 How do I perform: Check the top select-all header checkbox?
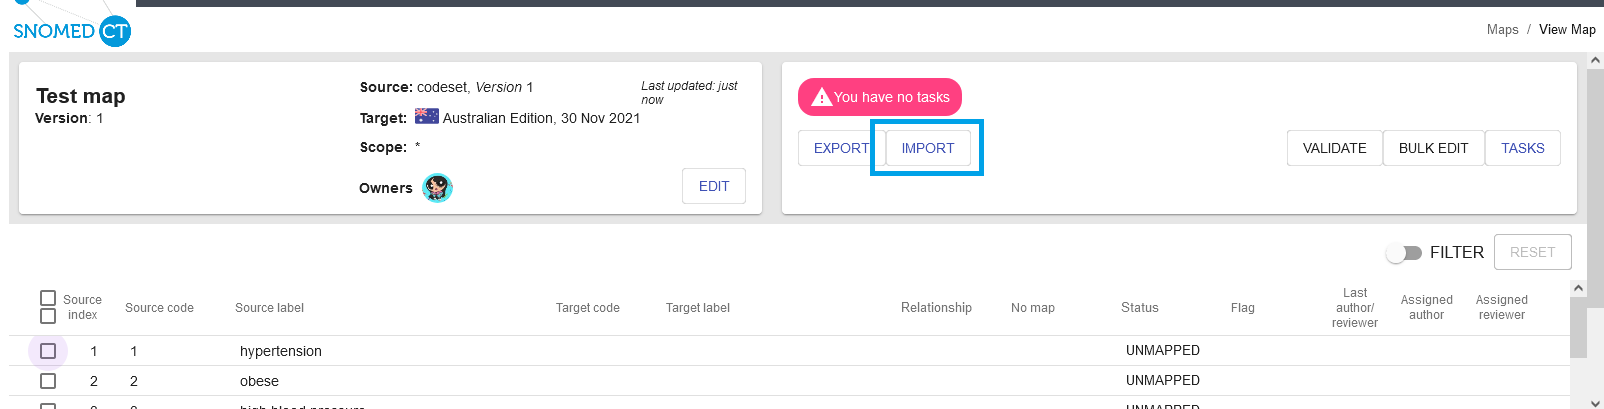48,298
